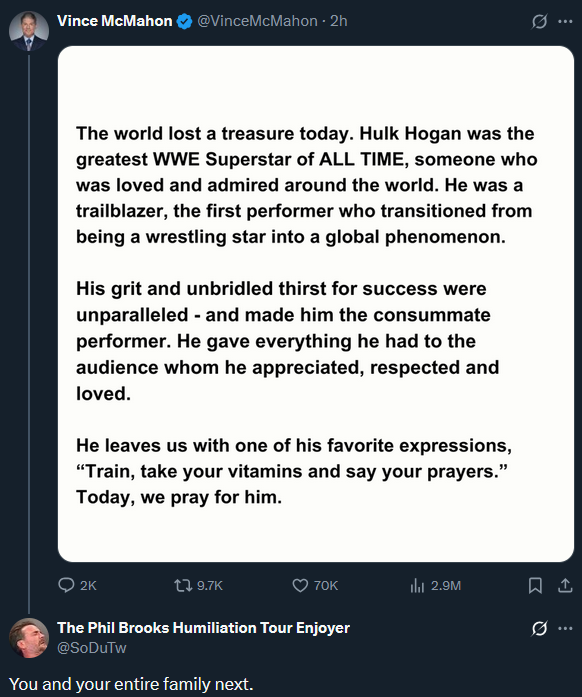Bookmark Vince McMahon's tweet
Image resolution: width=582 pixels, height=697 pixels.
tap(535, 585)
